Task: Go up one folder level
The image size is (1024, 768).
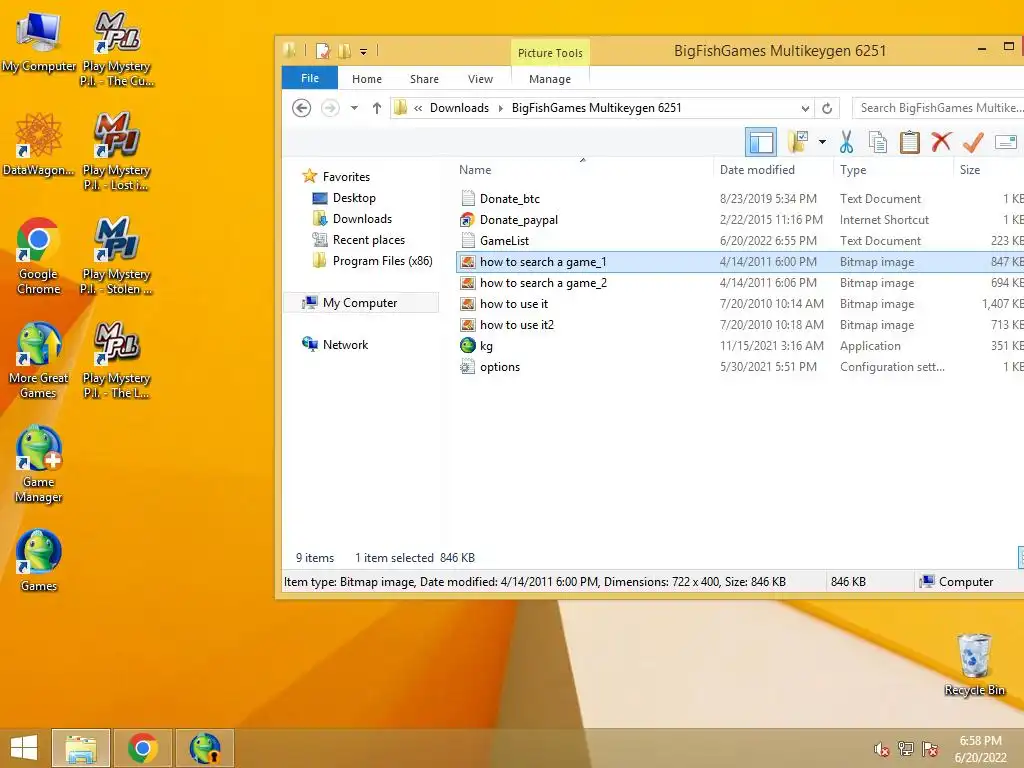Action: click(377, 108)
